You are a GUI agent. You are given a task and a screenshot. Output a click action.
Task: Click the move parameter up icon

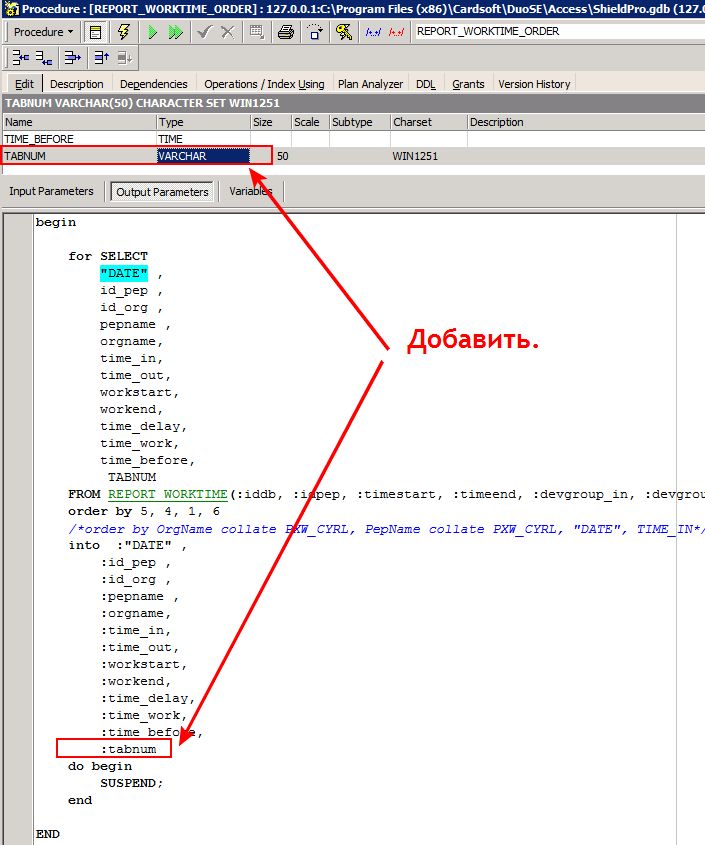coord(101,57)
